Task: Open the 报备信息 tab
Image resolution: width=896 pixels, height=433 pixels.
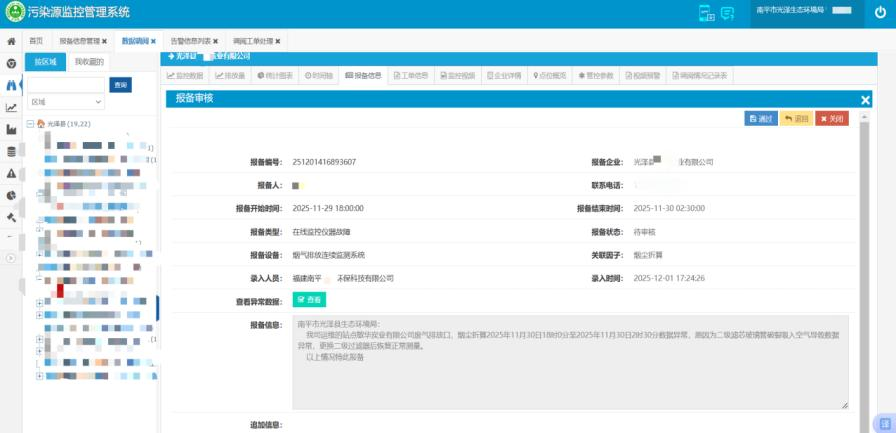Action: point(363,75)
